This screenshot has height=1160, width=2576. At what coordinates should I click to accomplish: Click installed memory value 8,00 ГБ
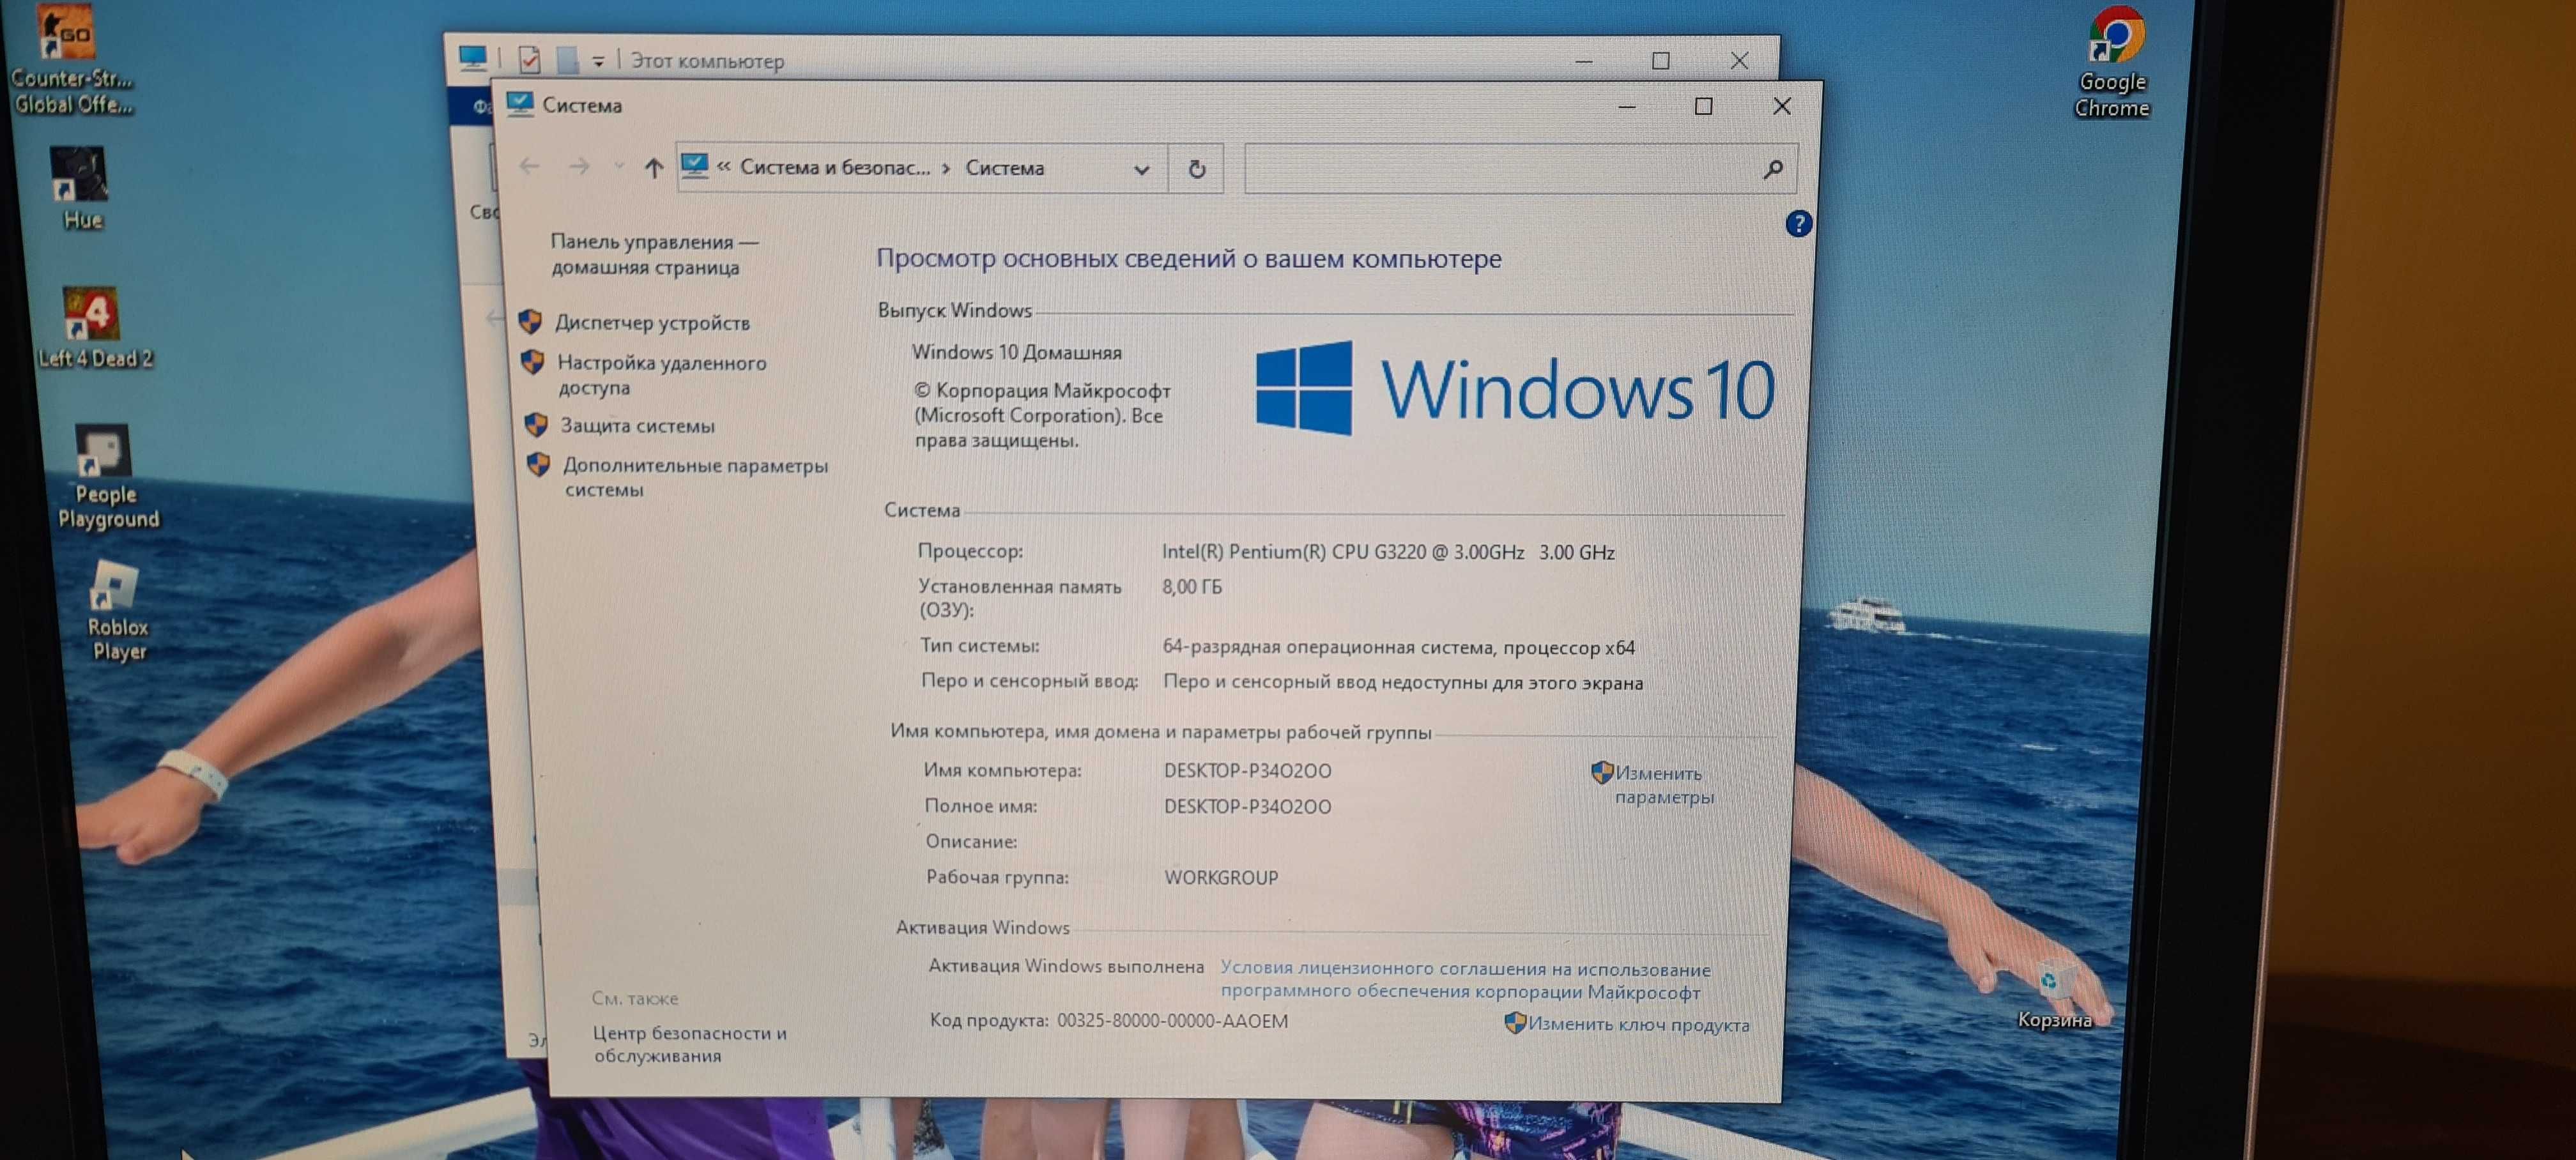pos(1191,587)
